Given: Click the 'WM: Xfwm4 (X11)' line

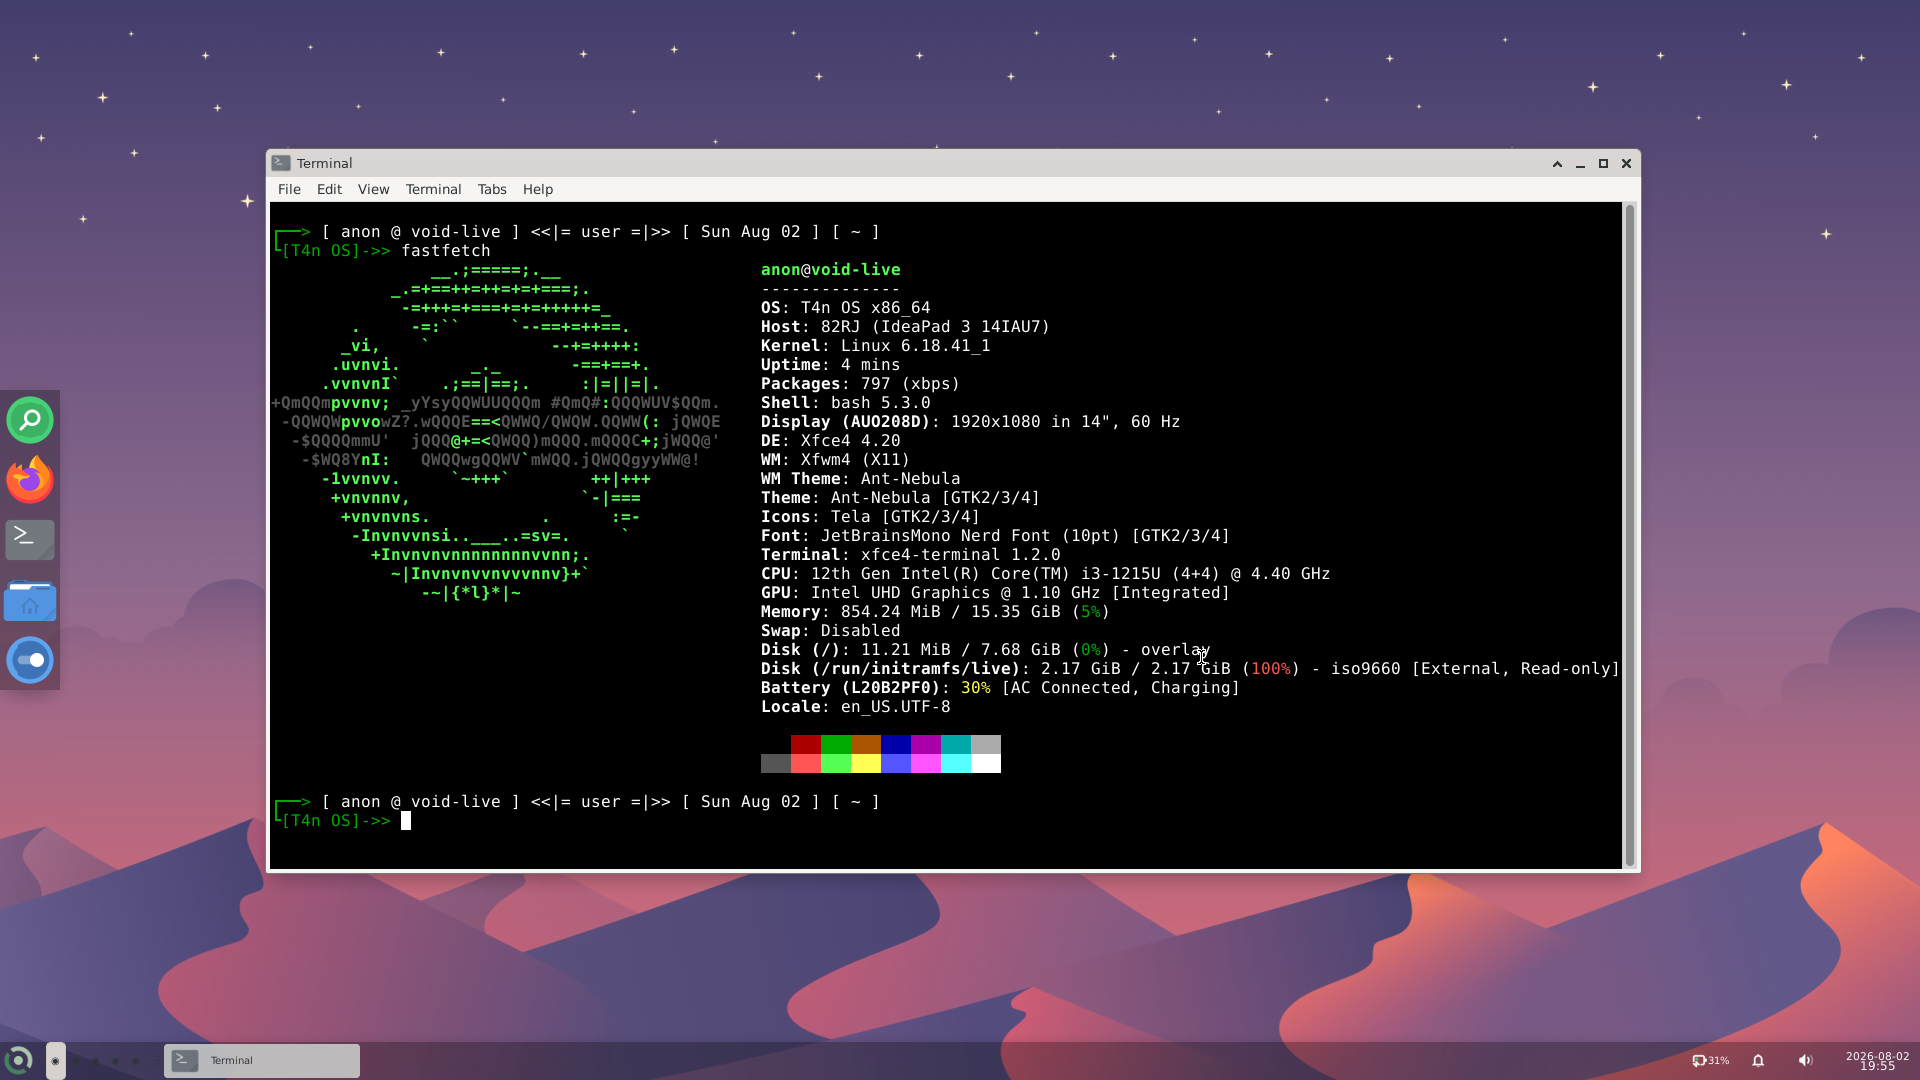Looking at the screenshot, I should (835, 460).
